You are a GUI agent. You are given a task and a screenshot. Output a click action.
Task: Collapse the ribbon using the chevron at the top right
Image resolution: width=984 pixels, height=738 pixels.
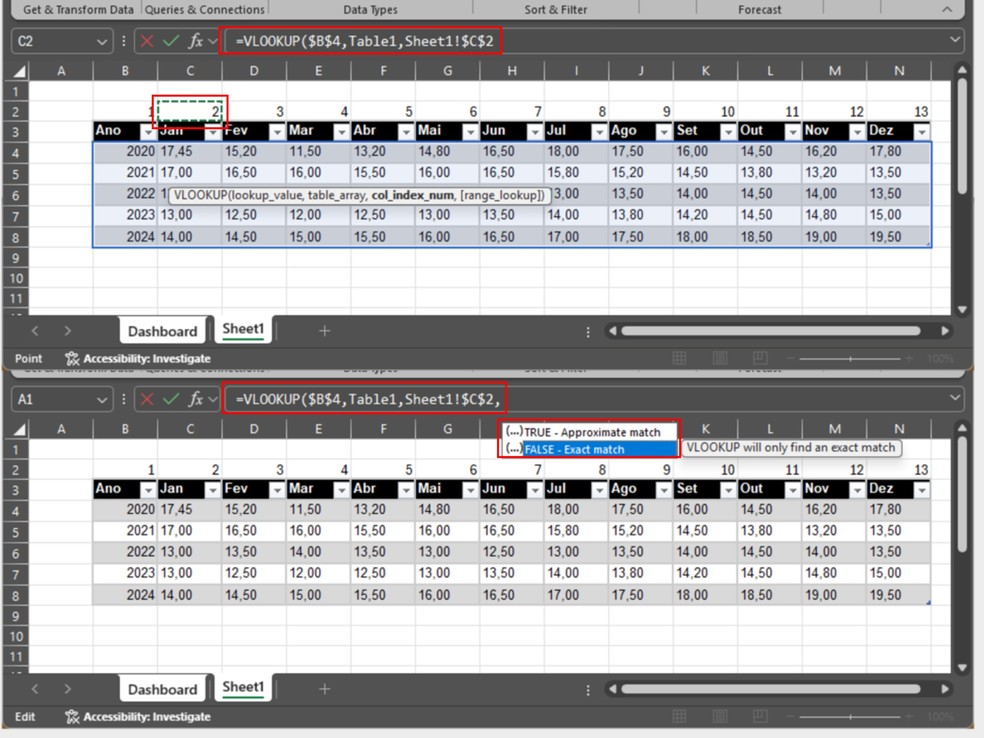point(946,9)
